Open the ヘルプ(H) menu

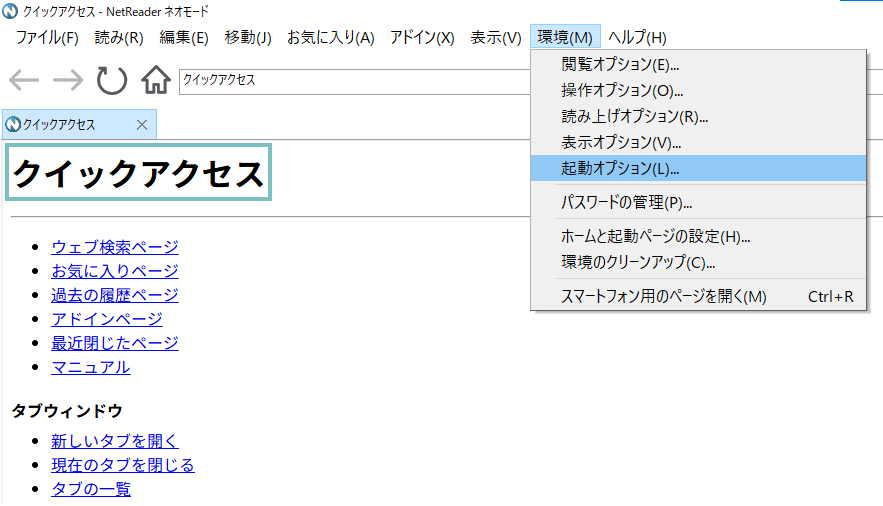[637, 38]
